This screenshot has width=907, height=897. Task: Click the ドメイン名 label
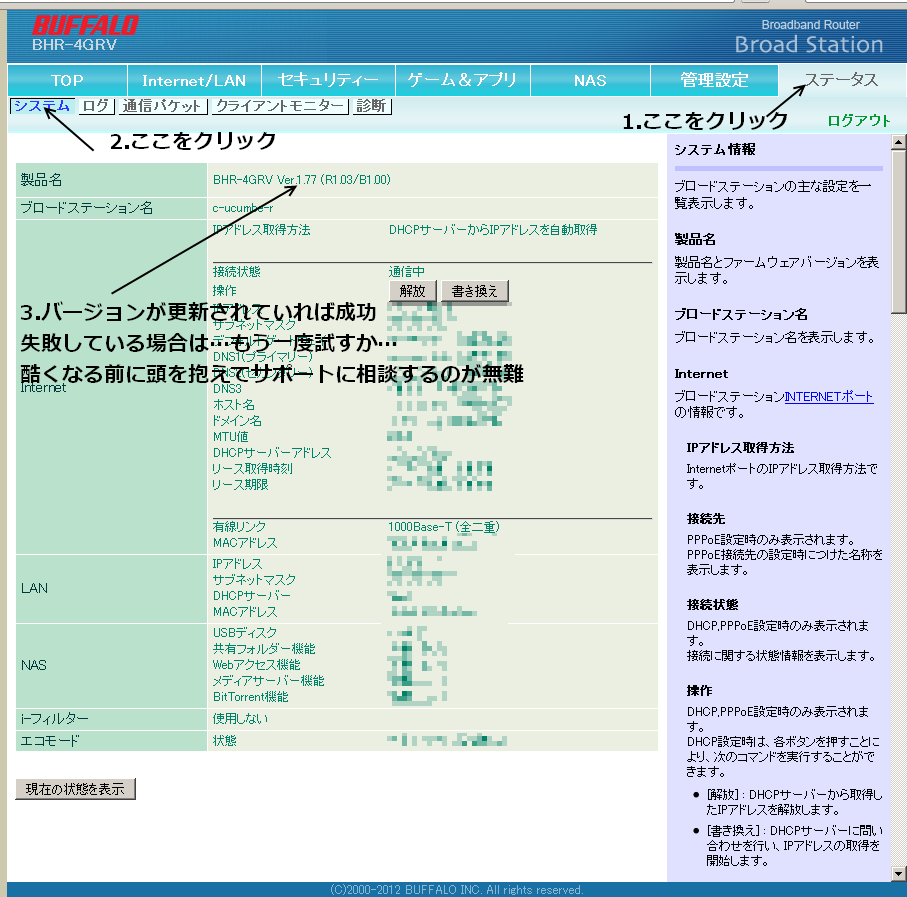237,421
